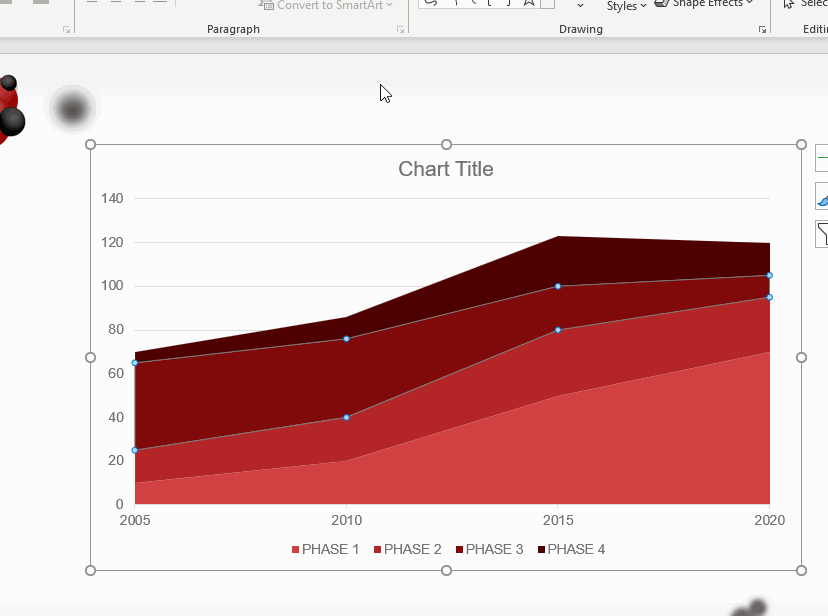Select the Chart Title text
This screenshot has width=828, height=616.
446,169
